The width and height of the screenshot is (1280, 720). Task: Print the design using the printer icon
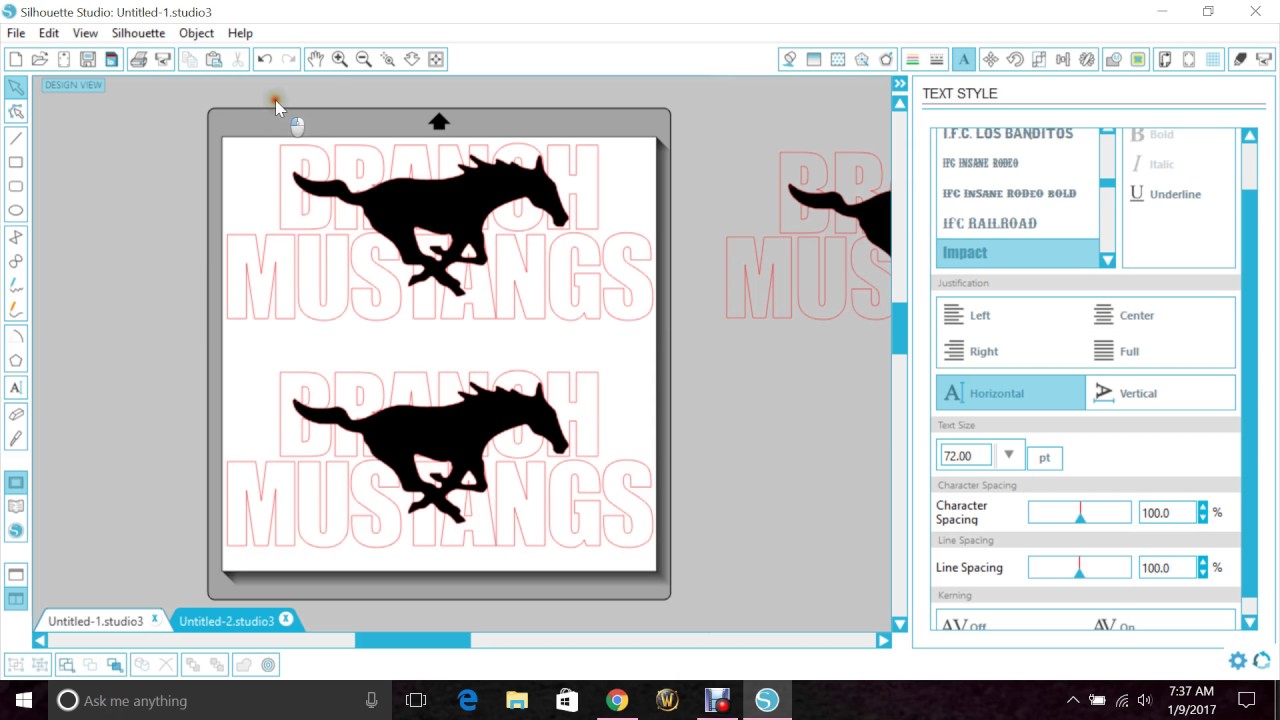click(x=139, y=59)
